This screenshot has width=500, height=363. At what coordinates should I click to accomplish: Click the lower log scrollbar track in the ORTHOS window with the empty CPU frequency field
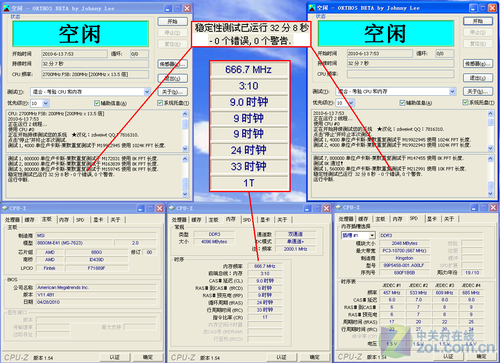490,176
